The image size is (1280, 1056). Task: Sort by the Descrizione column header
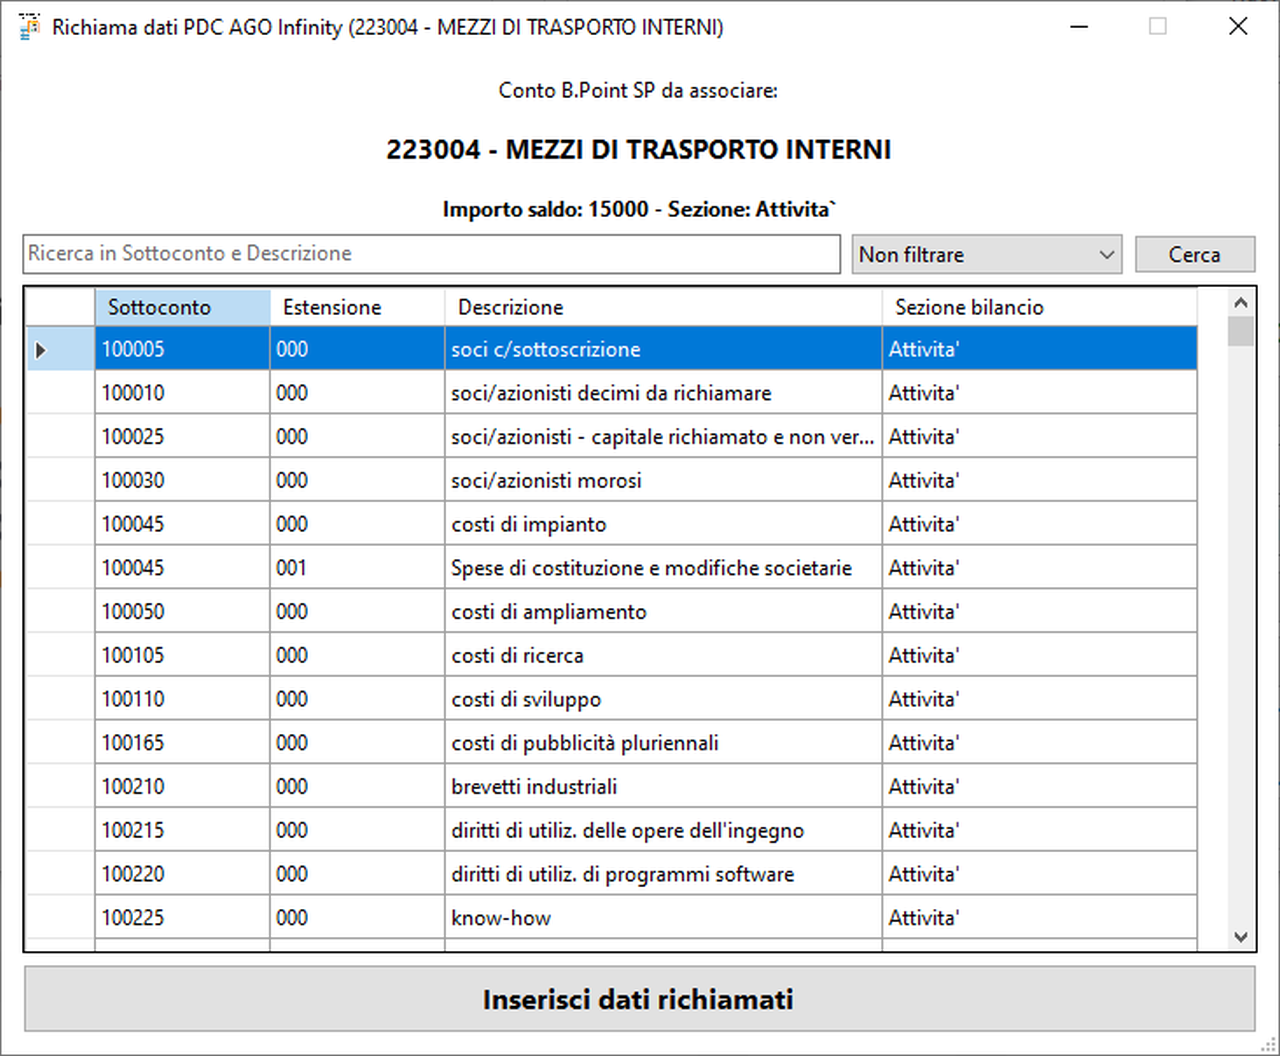(x=664, y=307)
